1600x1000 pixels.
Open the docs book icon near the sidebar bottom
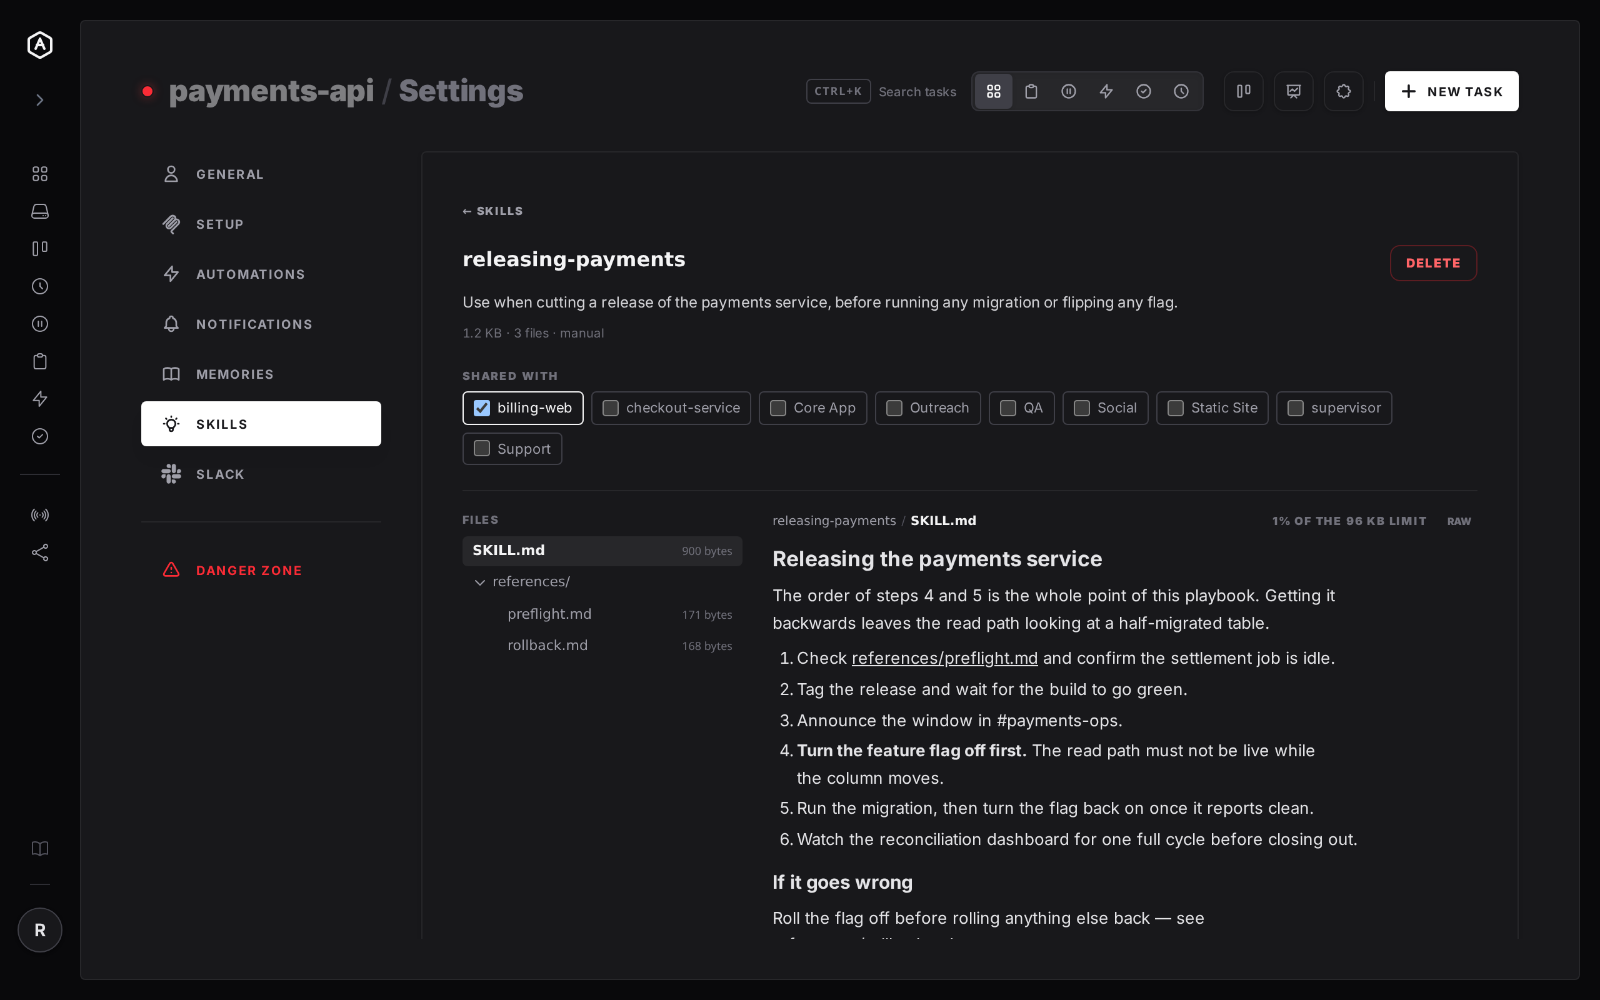click(40, 849)
